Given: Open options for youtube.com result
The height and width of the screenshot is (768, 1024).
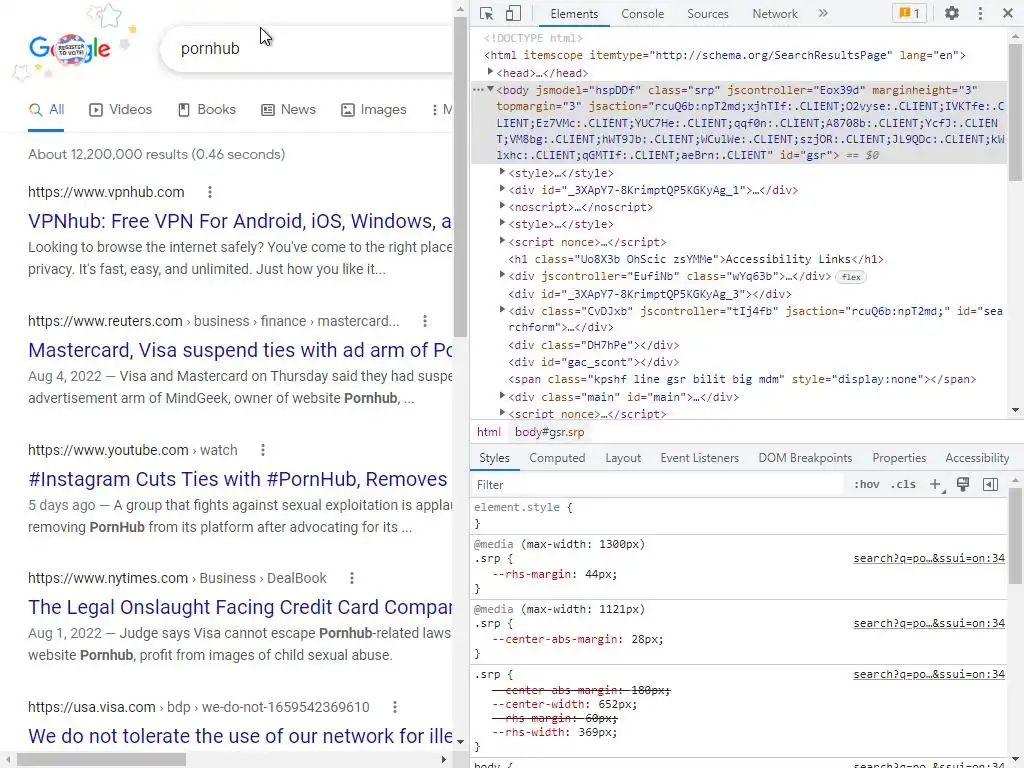Looking at the screenshot, I should click(x=263, y=450).
